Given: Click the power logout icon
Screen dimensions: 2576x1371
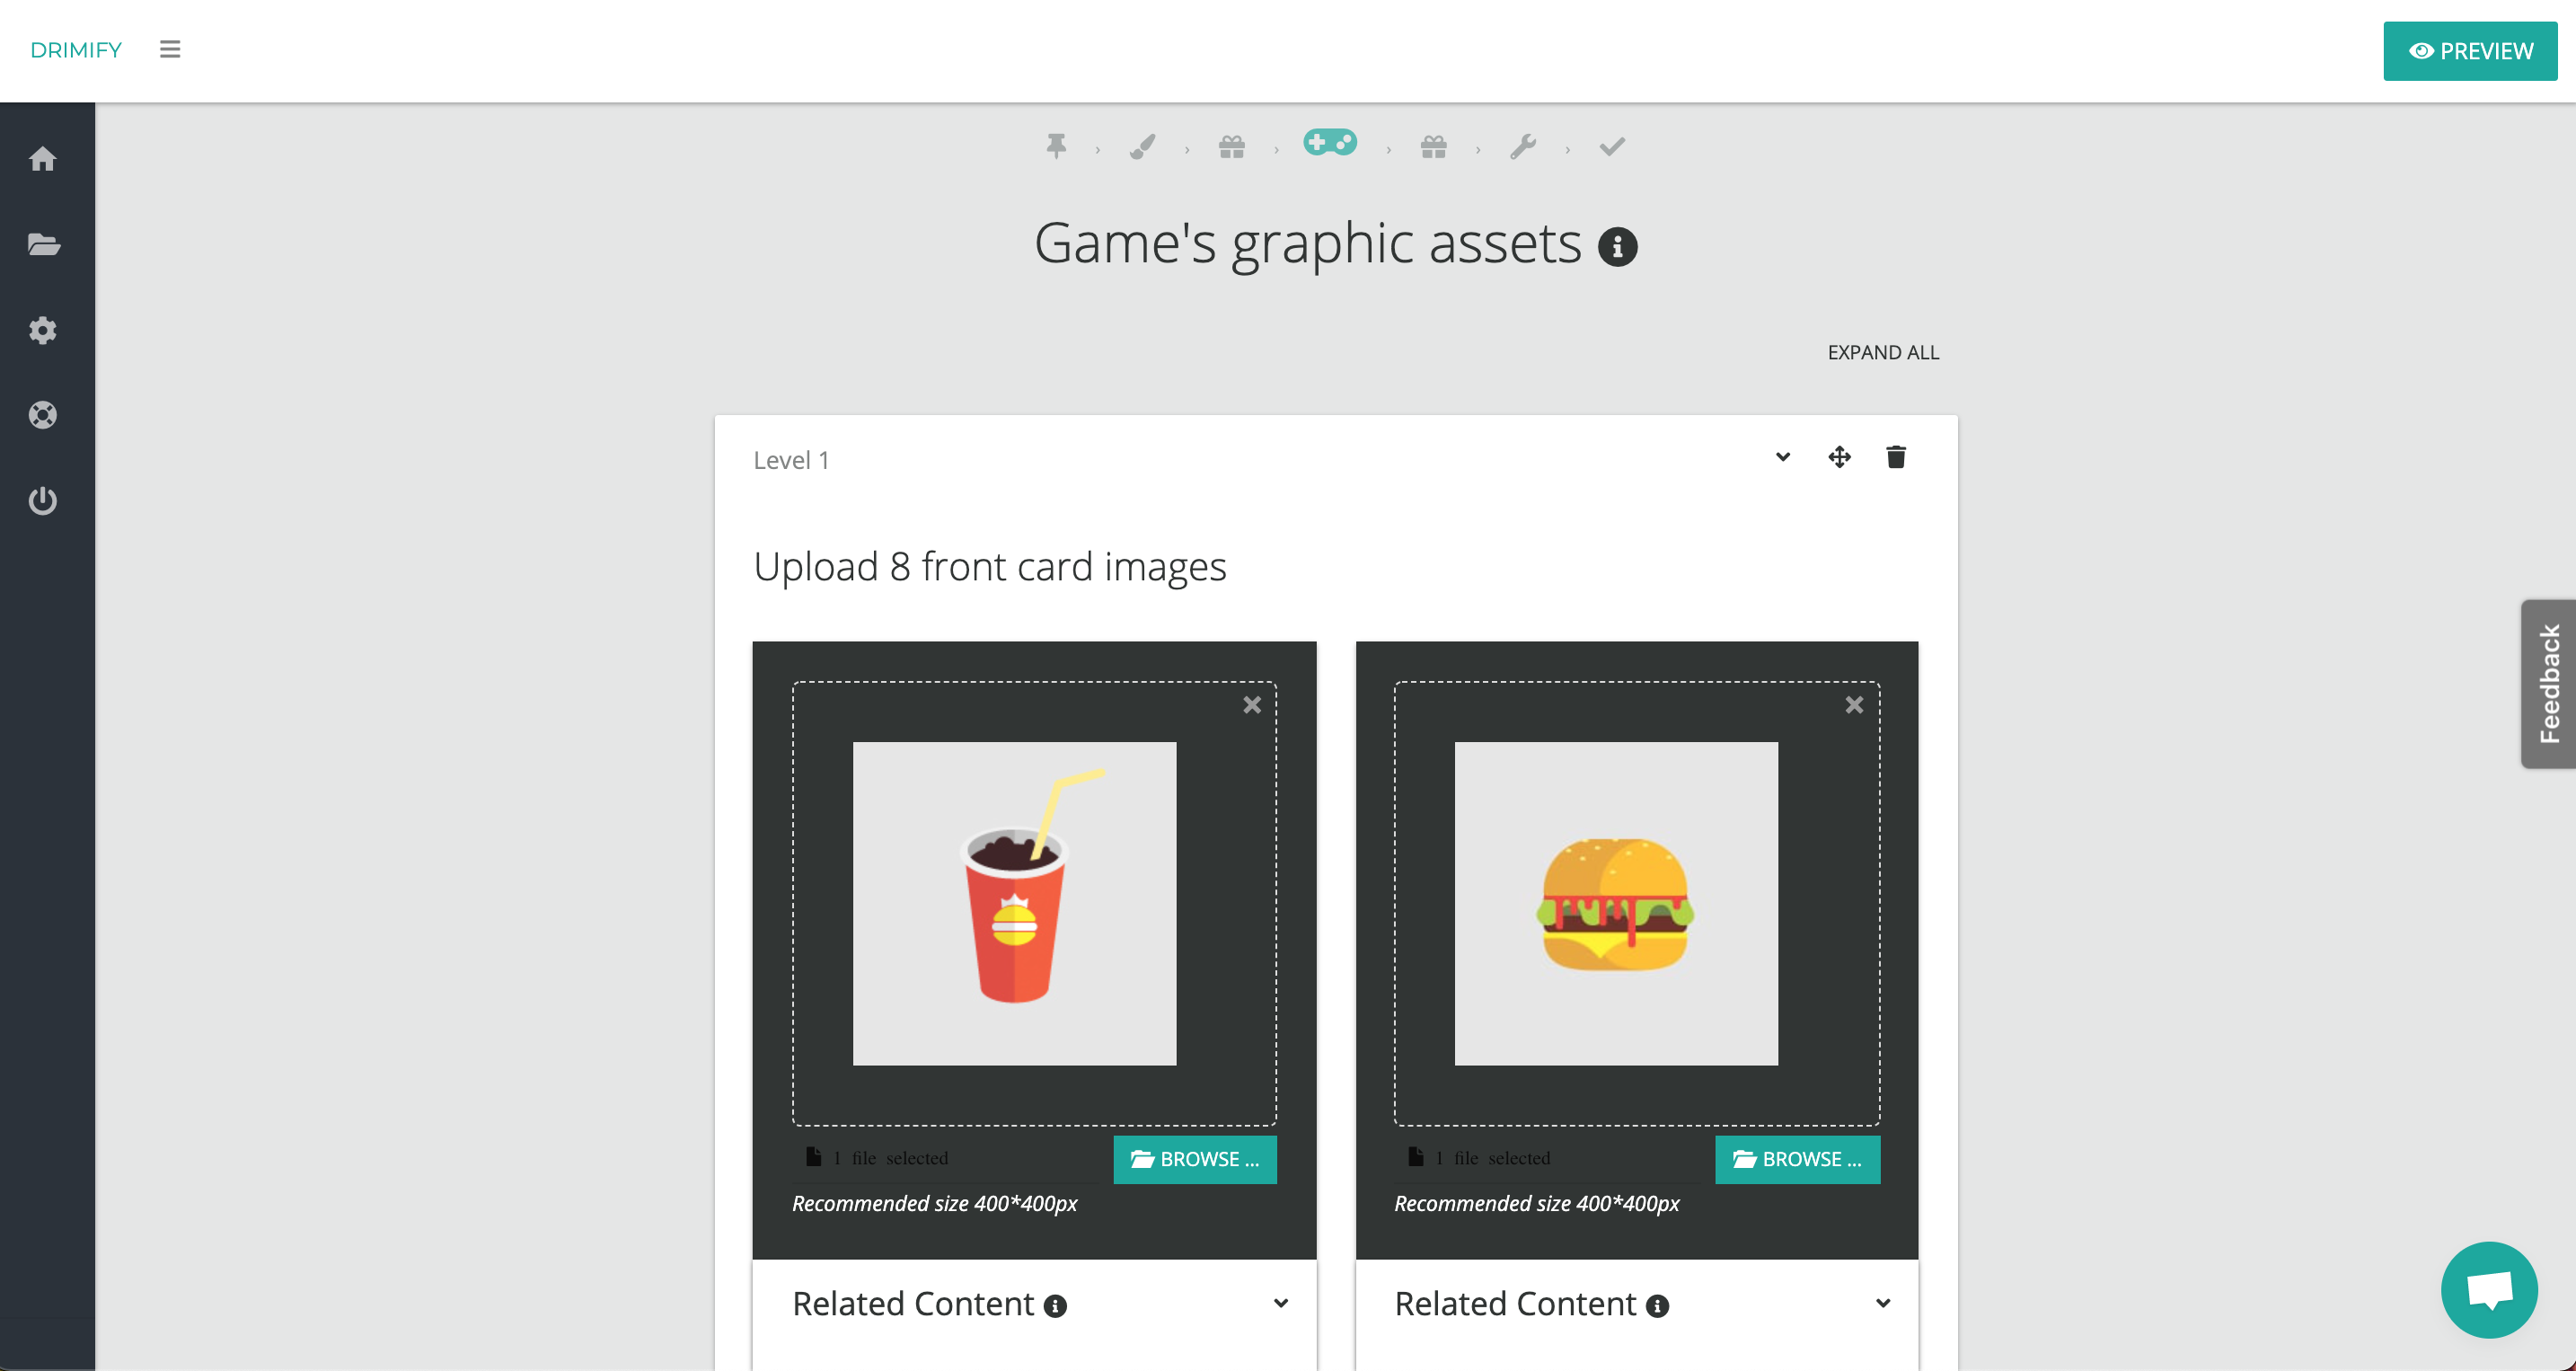Looking at the screenshot, I should click(42, 500).
